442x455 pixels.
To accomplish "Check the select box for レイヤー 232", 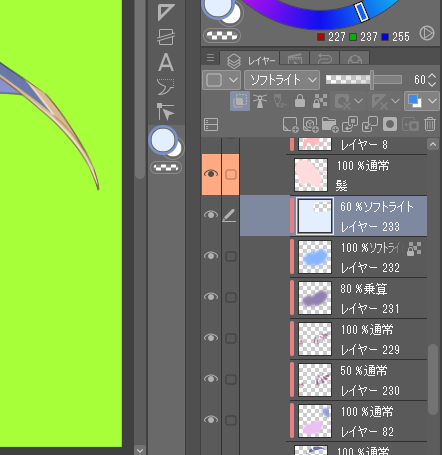I will [231, 256].
